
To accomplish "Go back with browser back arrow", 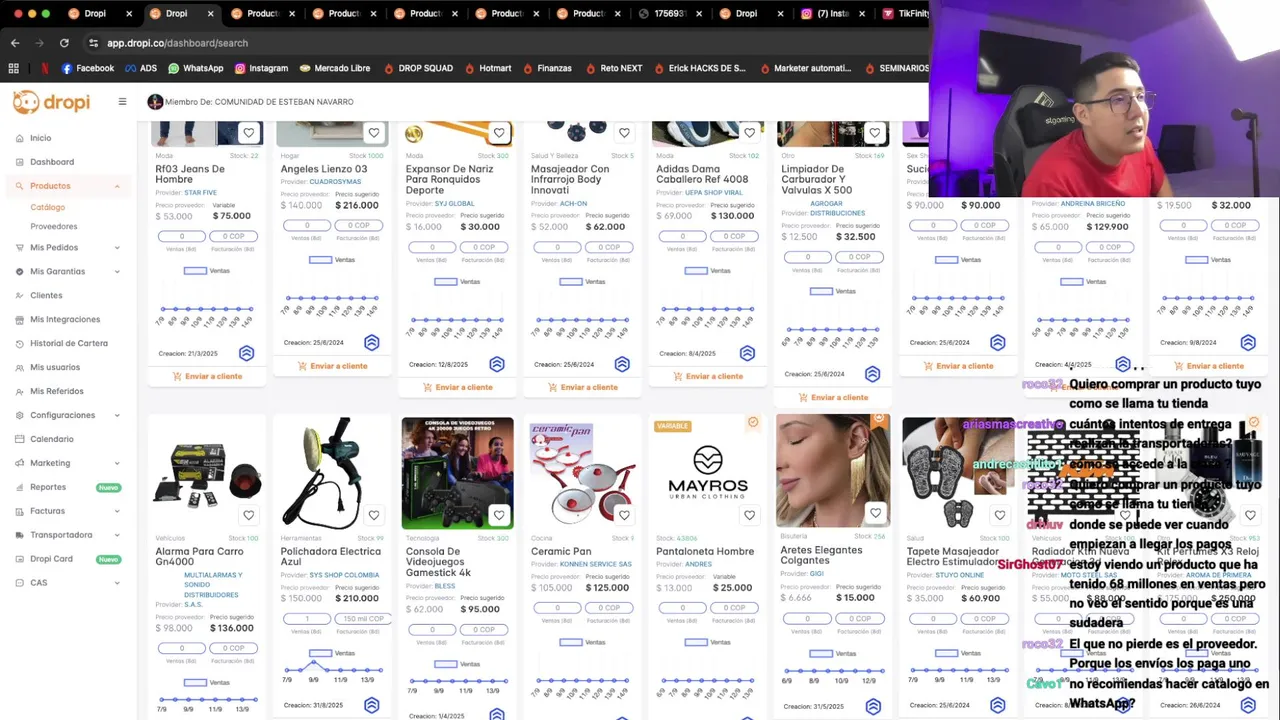I will (x=15, y=43).
